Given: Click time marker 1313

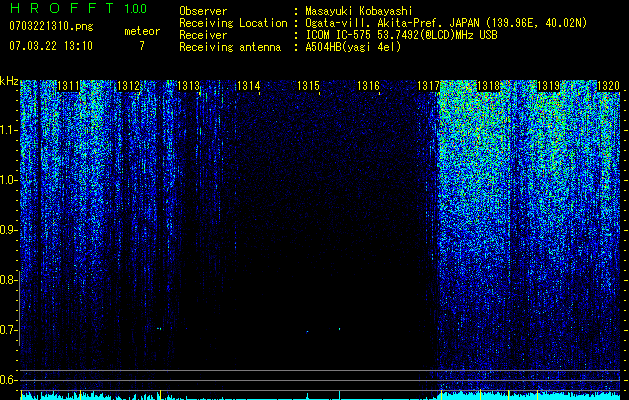Looking at the screenshot, I should [x=189, y=86].
